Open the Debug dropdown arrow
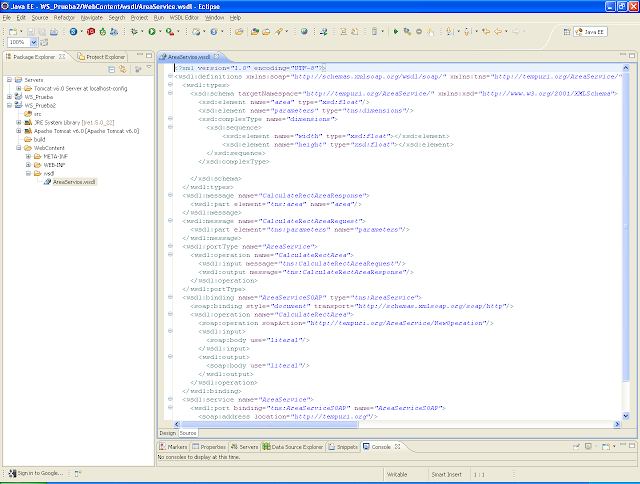Screen dimensions: 640x484 (x=142, y=31)
